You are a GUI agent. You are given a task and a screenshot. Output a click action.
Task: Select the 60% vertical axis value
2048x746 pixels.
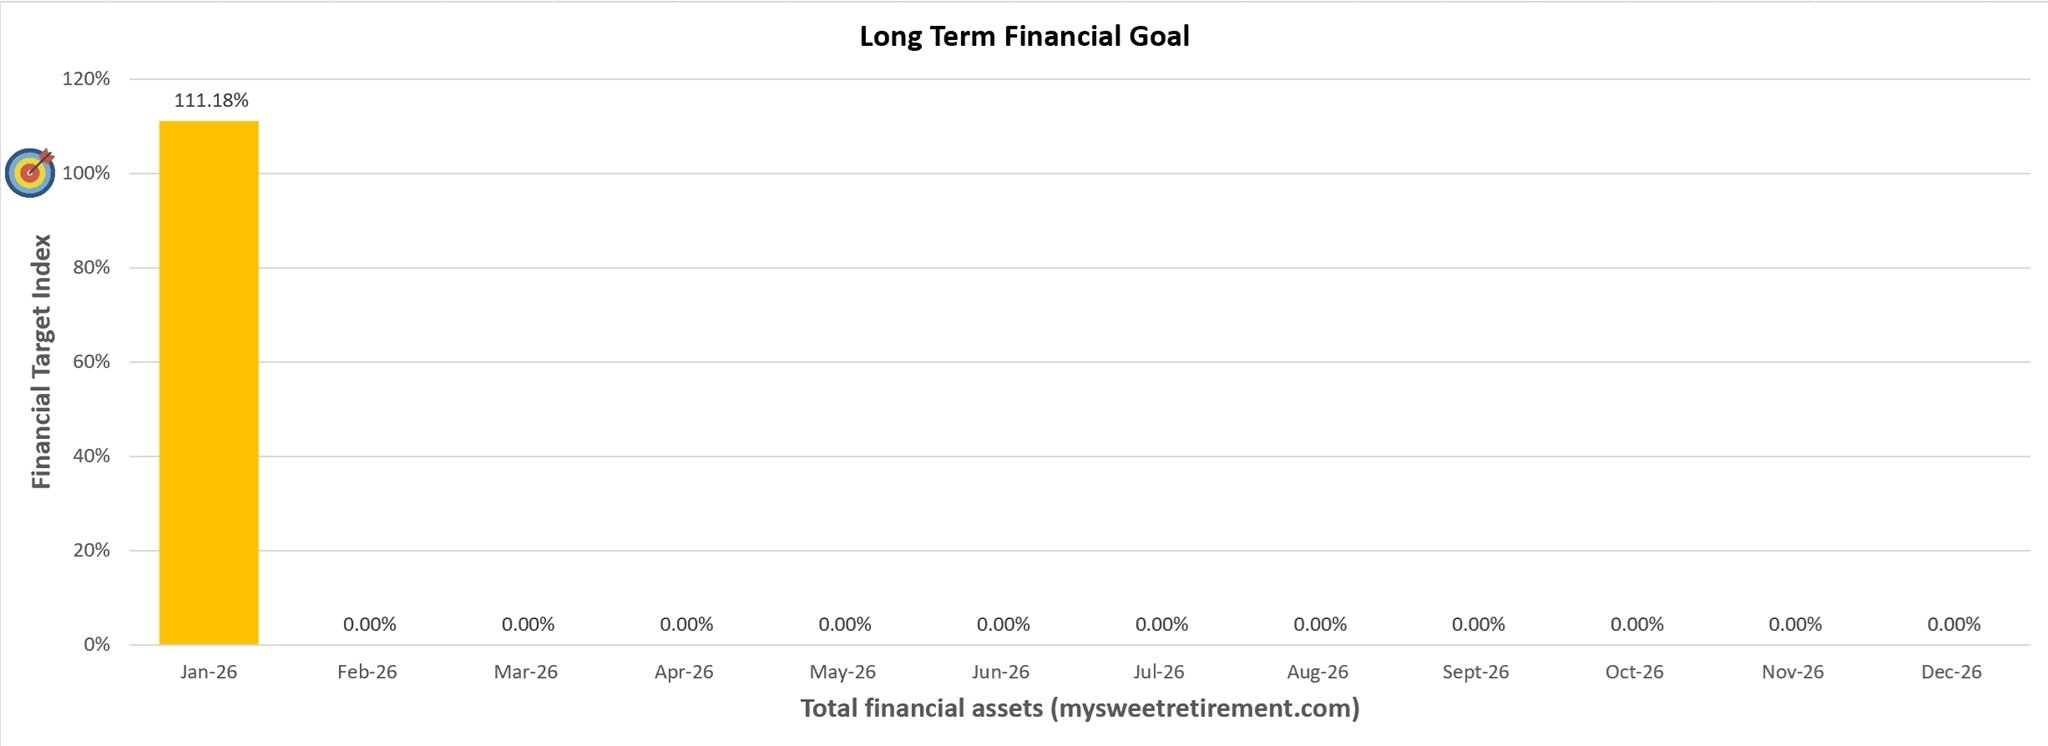pyautogui.click(x=91, y=361)
